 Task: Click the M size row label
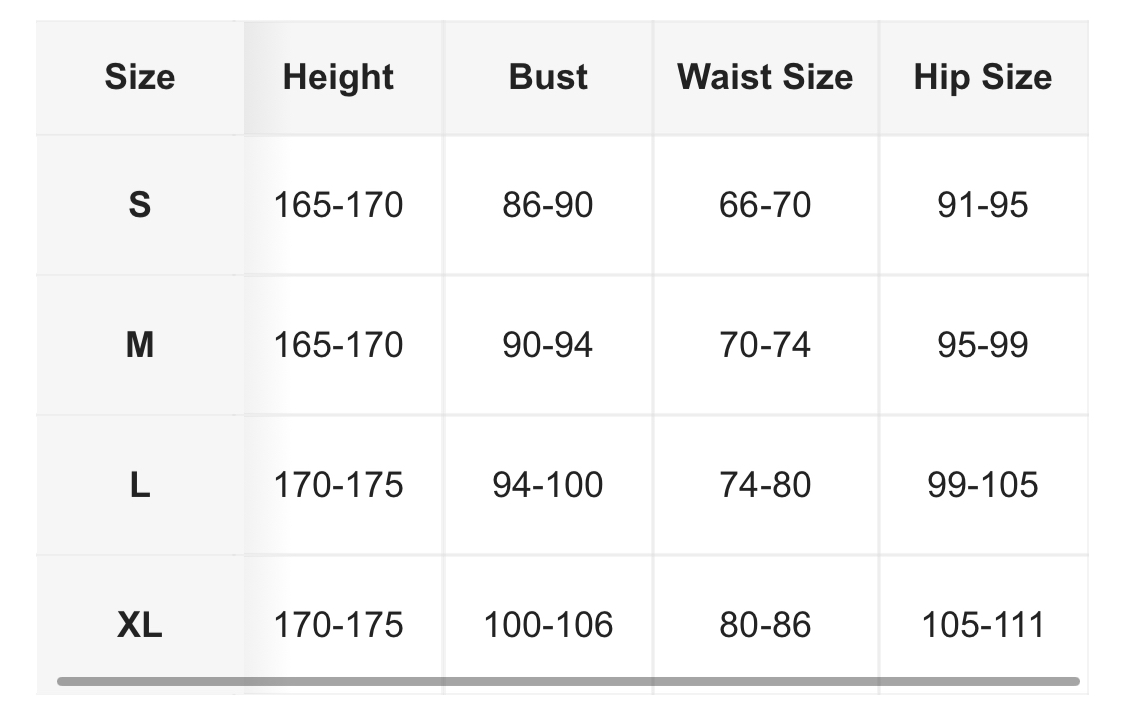140,345
